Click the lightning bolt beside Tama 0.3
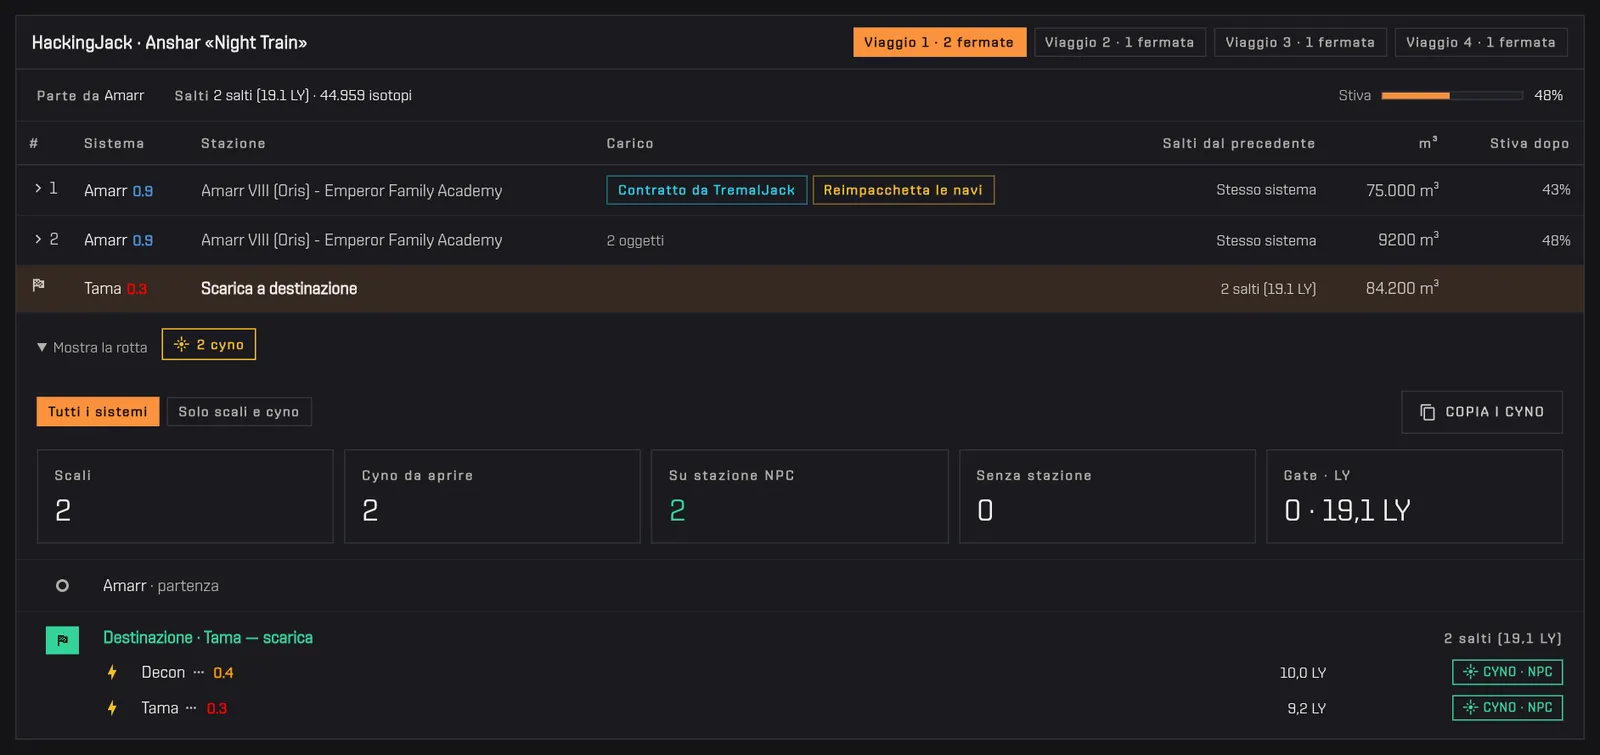 pyautogui.click(x=112, y=708)
